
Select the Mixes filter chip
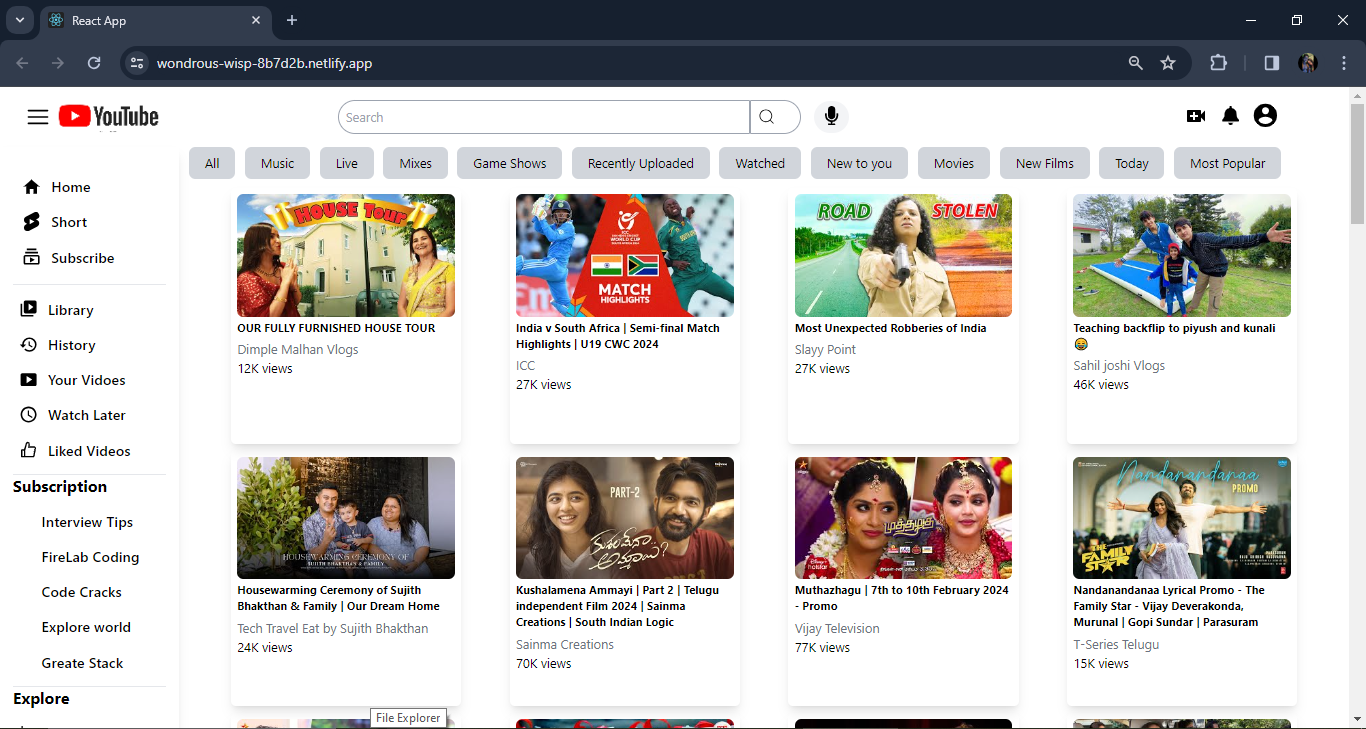pos(416,163)
